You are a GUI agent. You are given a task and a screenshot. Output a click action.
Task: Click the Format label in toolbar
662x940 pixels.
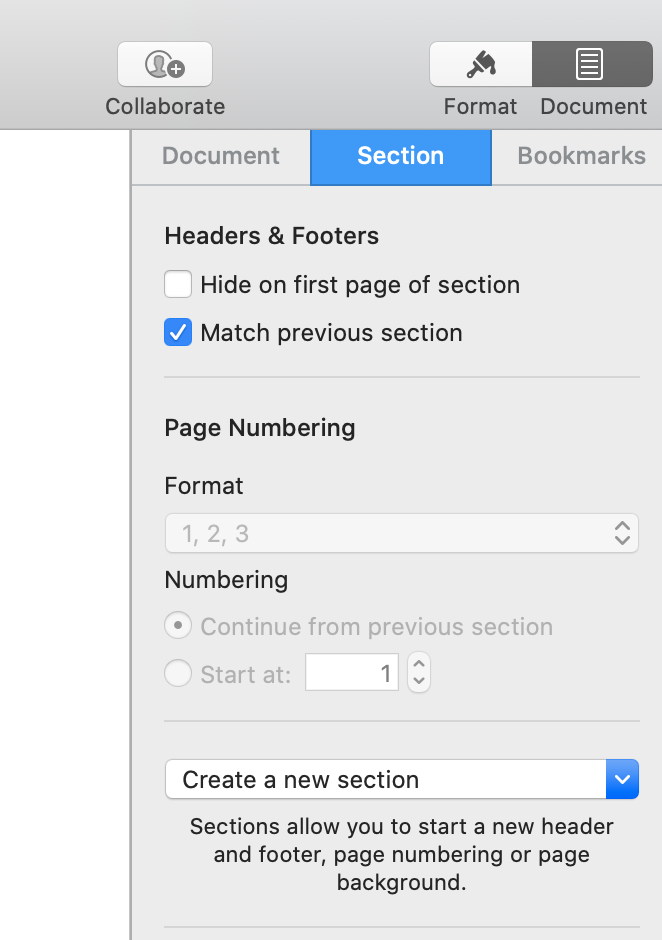pyautogui.click(x=481, y=107)
